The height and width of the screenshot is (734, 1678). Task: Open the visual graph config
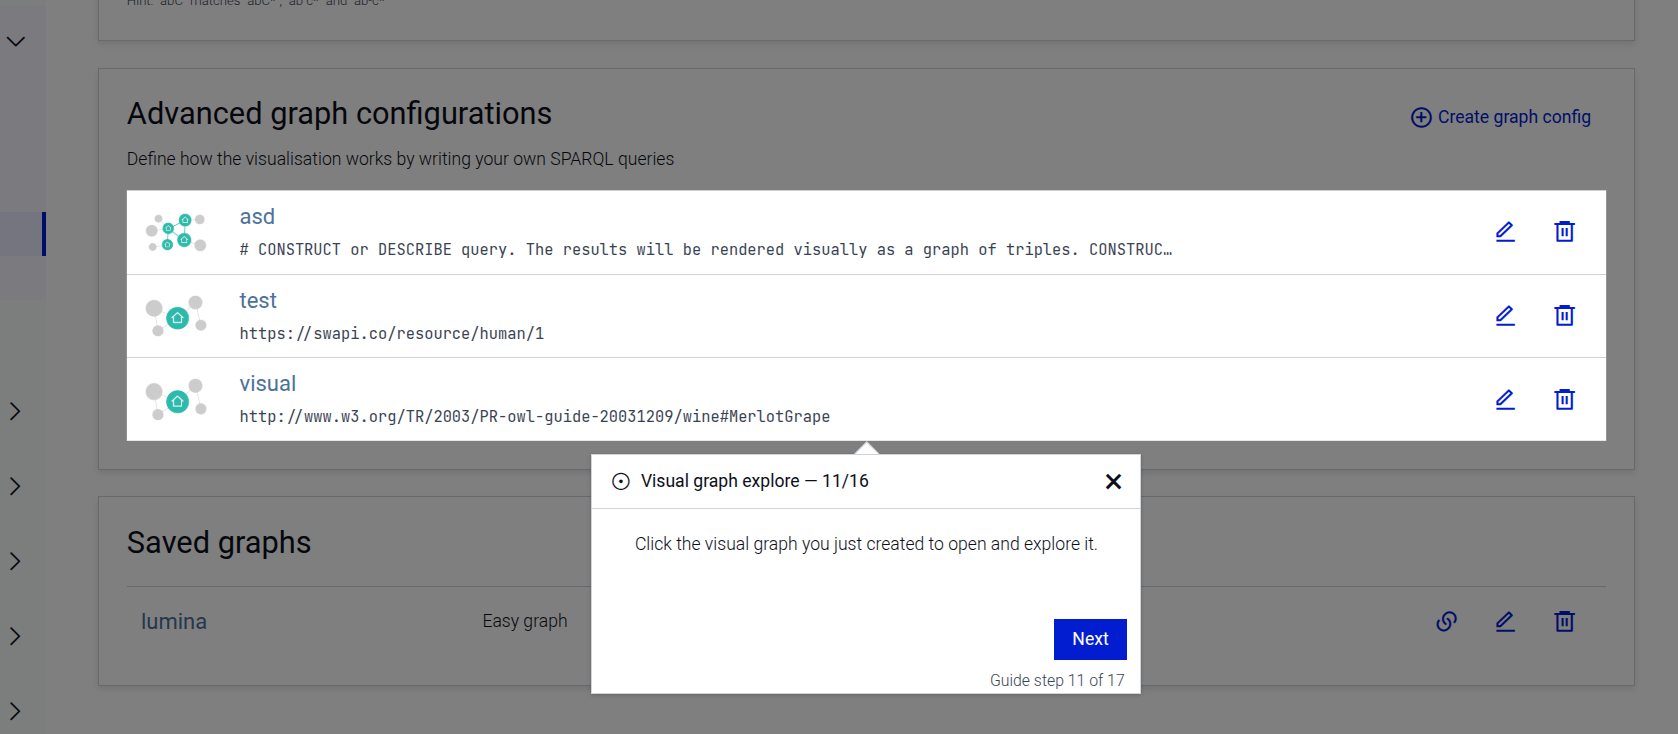coord(267,384)
